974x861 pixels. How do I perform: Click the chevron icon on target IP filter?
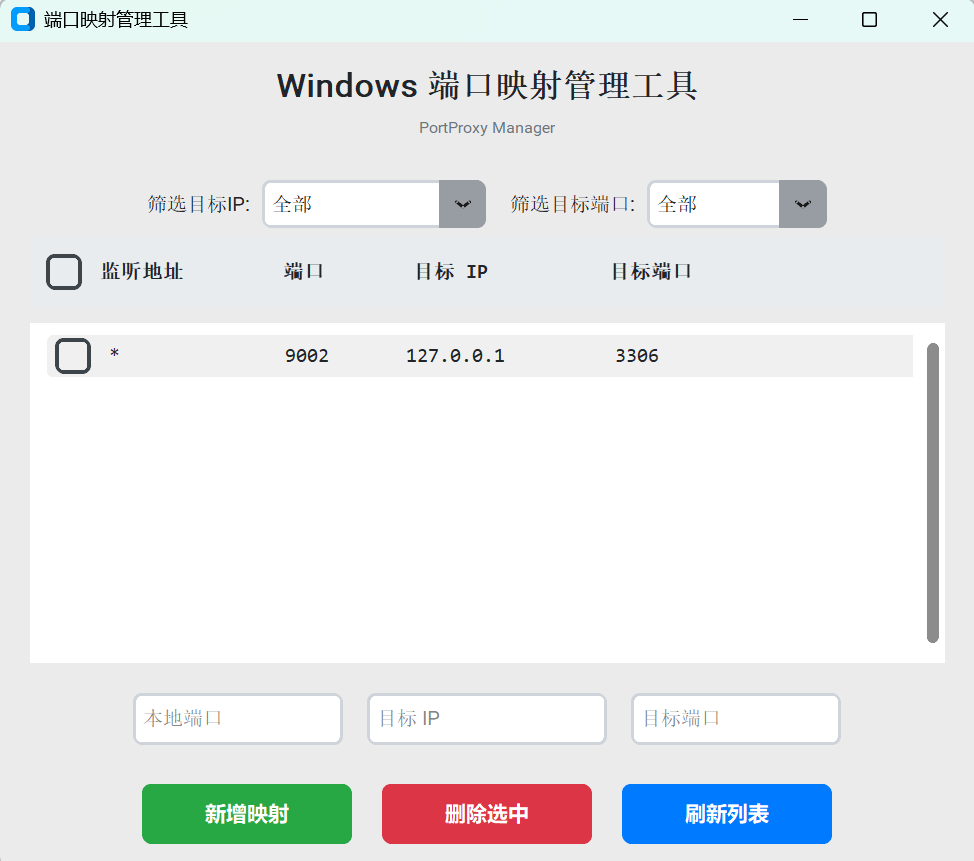click(462, 204)
